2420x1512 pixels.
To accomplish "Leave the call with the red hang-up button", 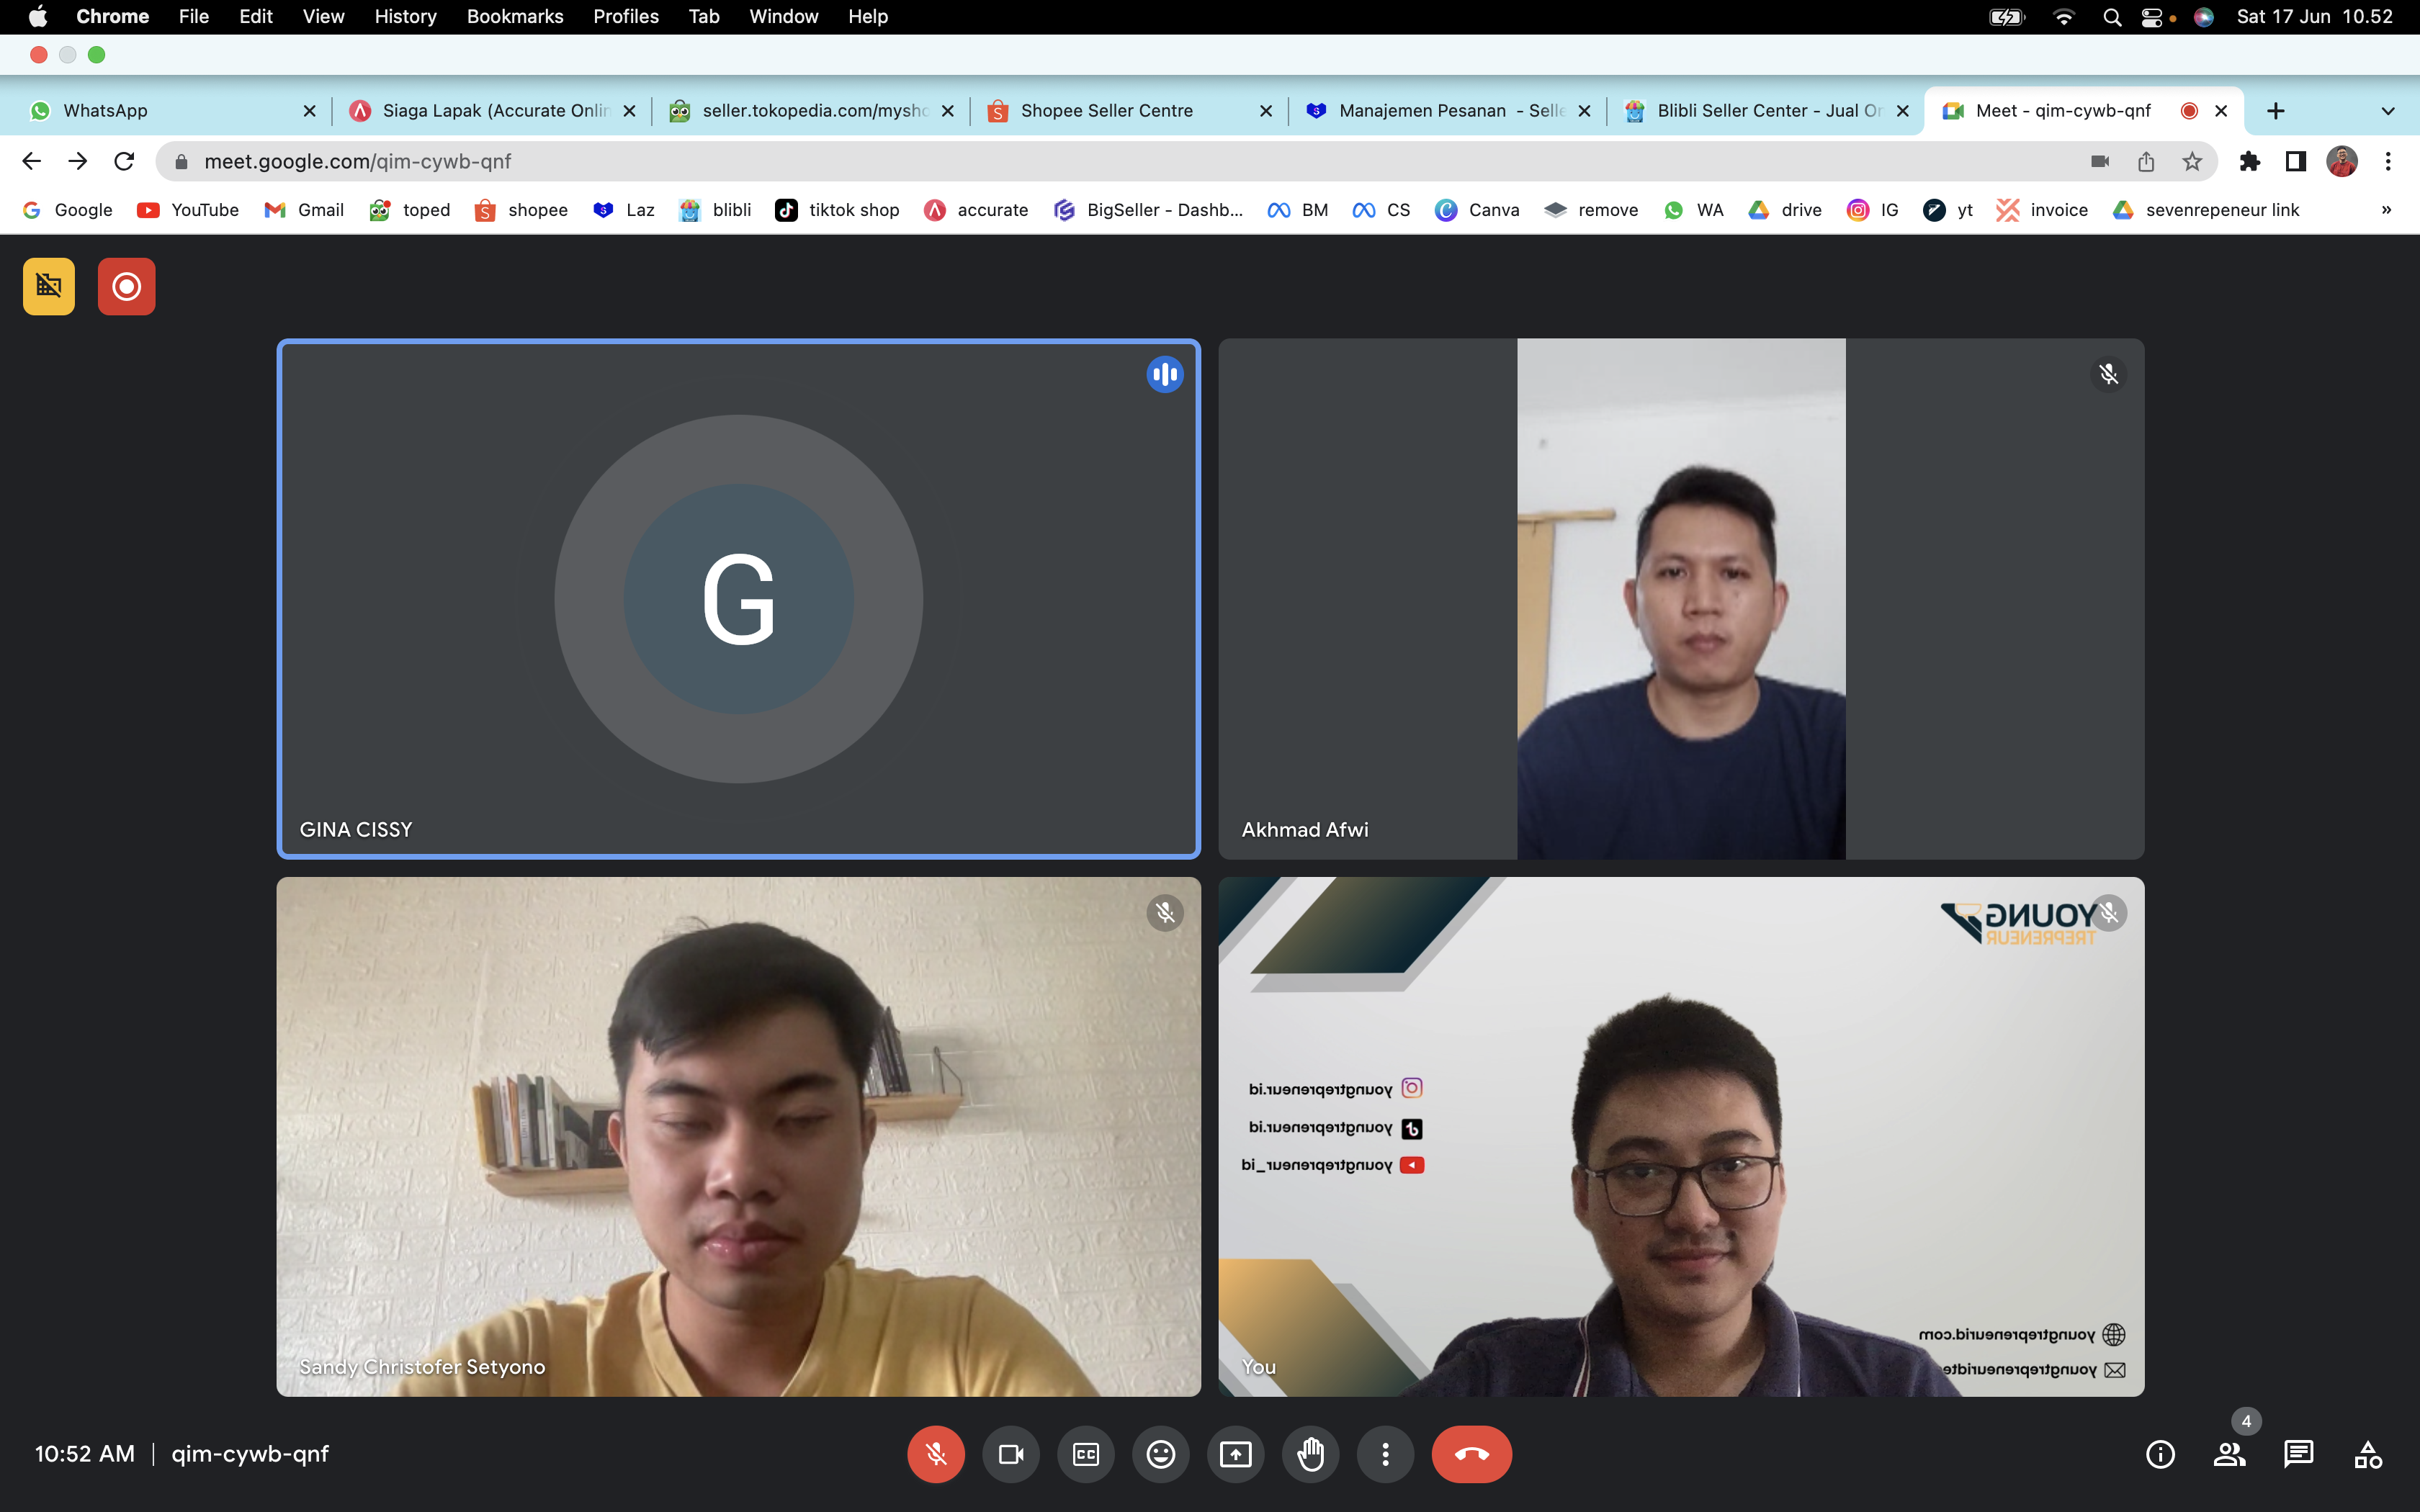I will coord(1471,1454).
